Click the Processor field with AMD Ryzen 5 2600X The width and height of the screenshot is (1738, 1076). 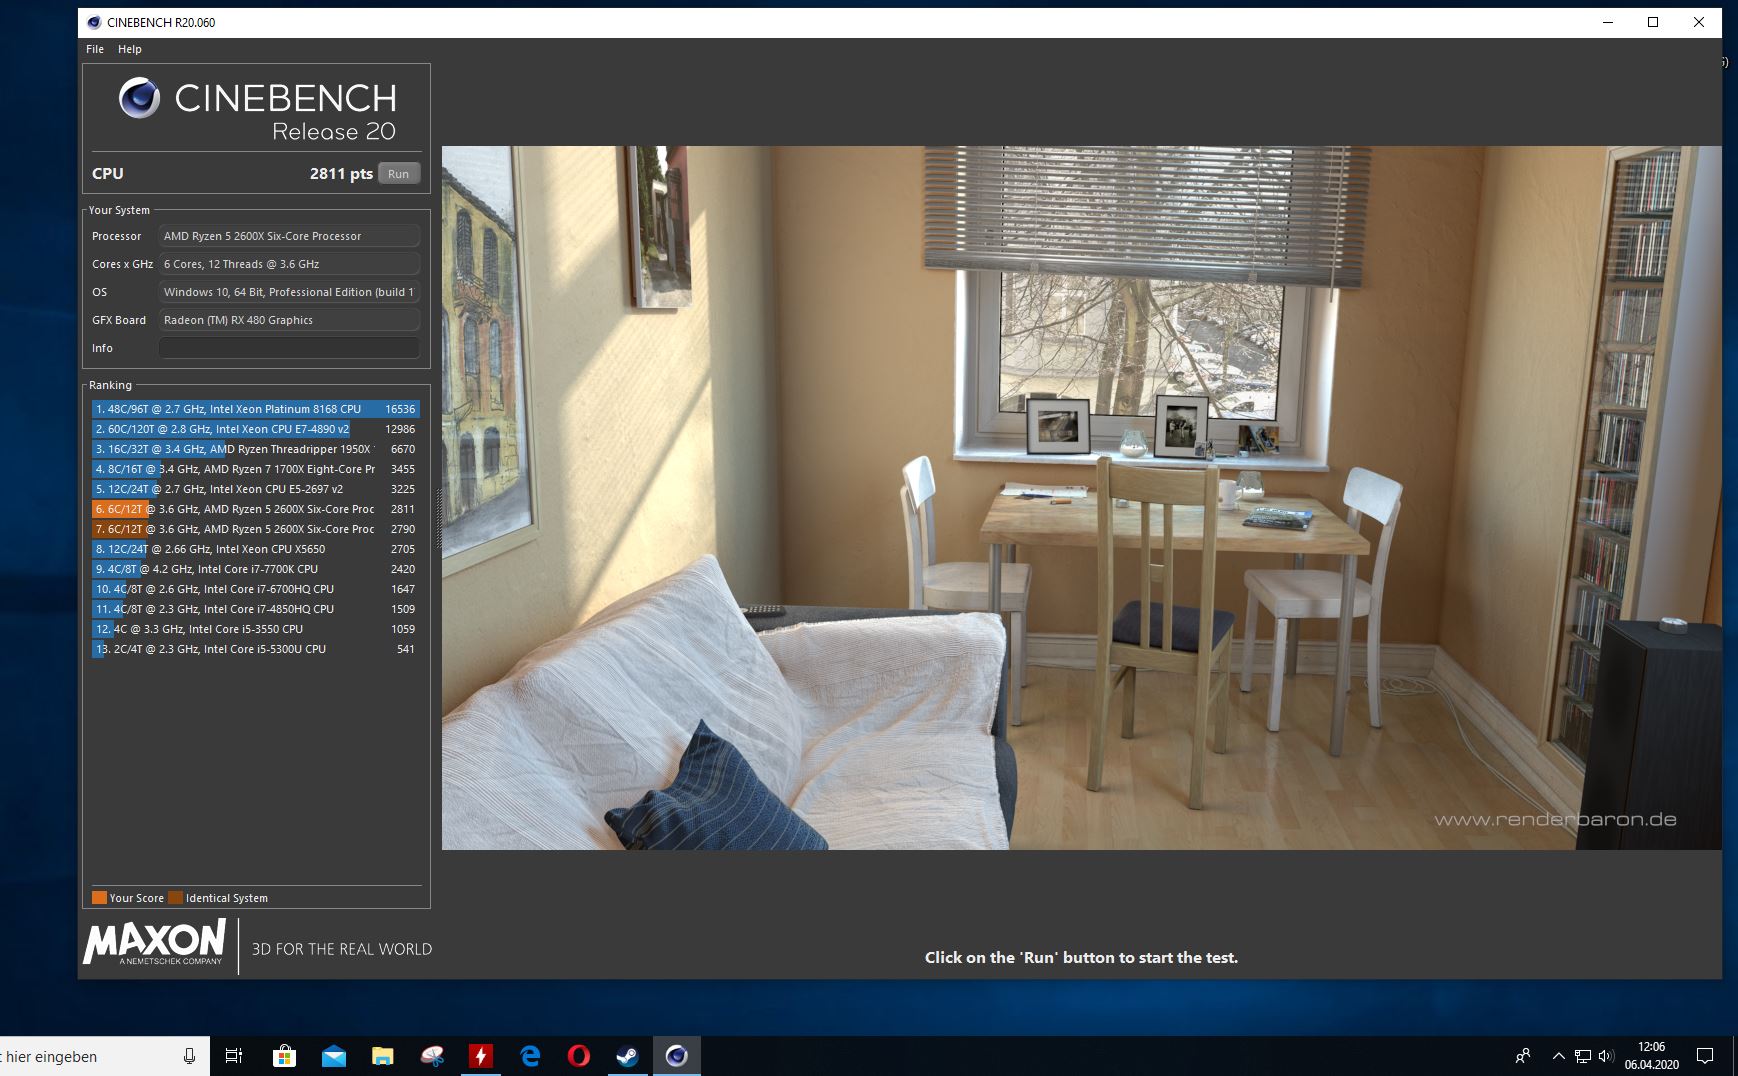point(289,236)
